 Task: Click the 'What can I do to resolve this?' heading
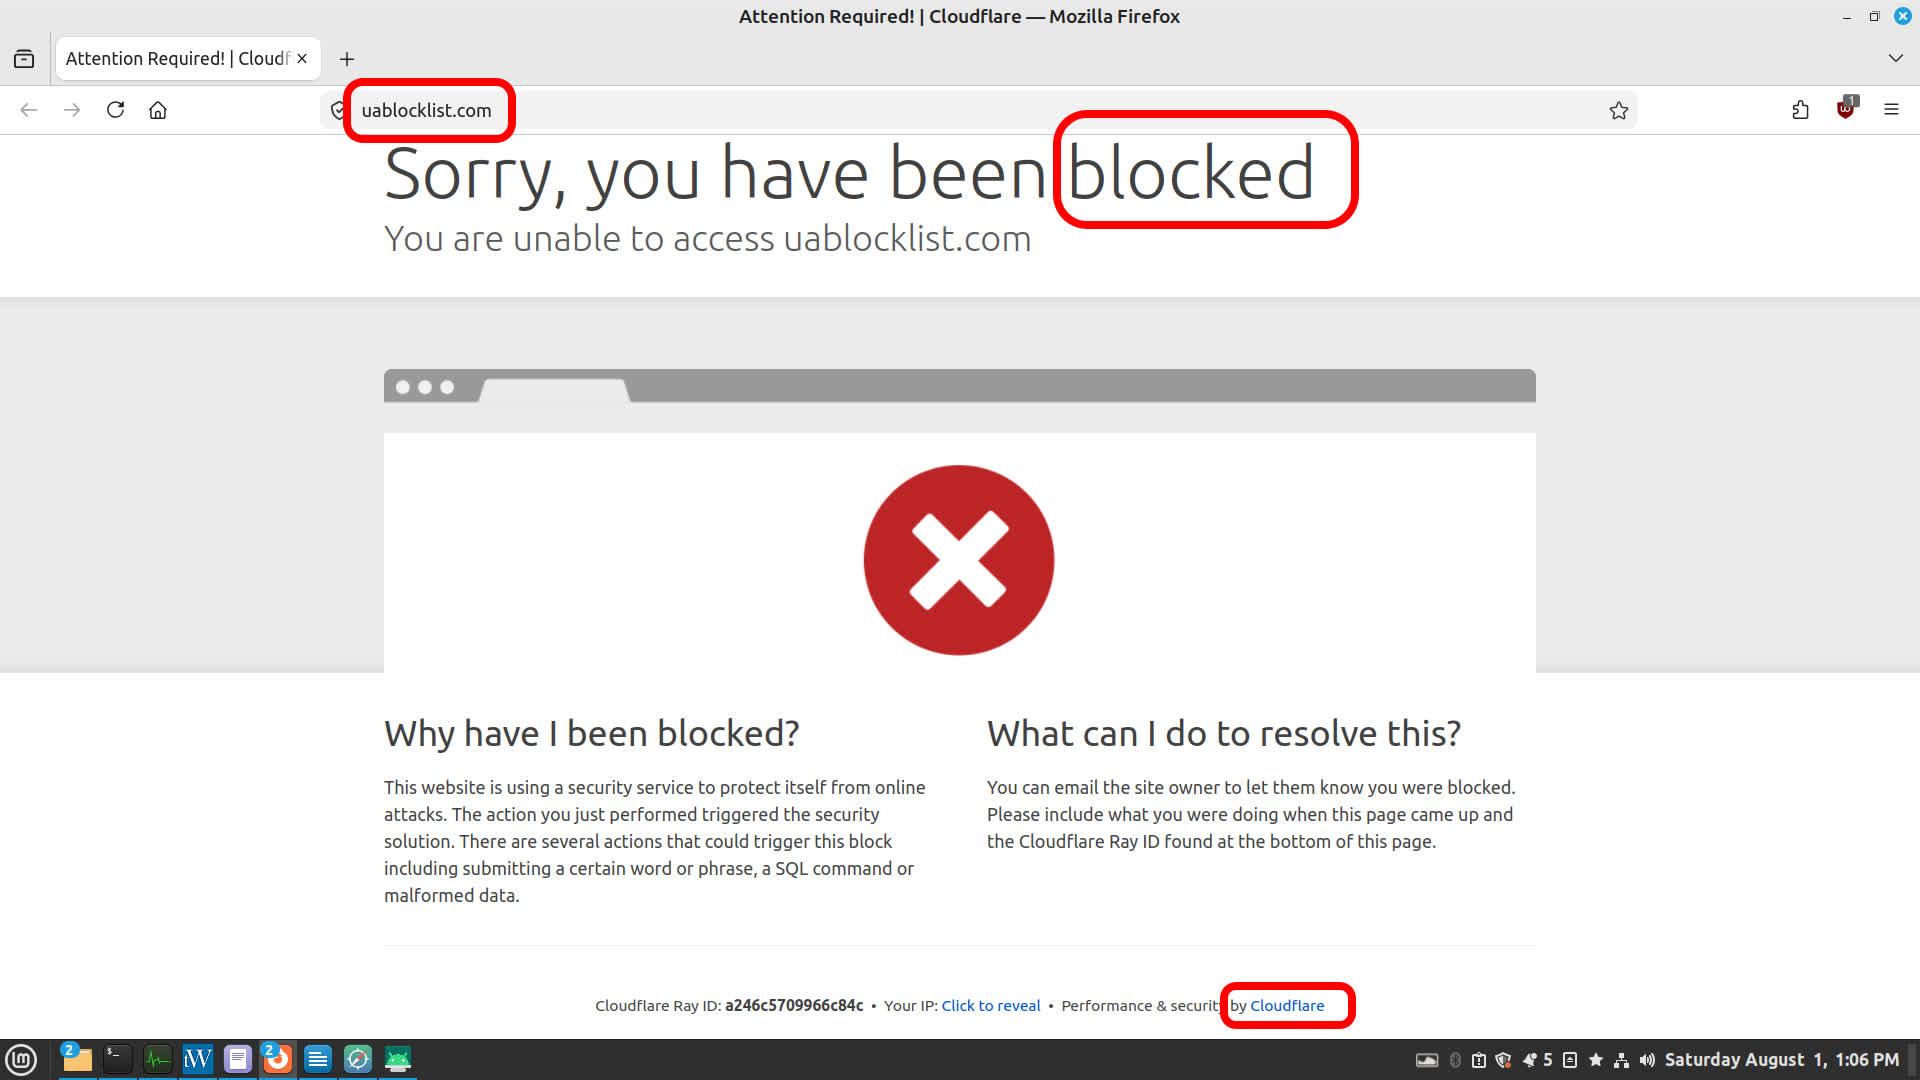tap(1224, 734)
